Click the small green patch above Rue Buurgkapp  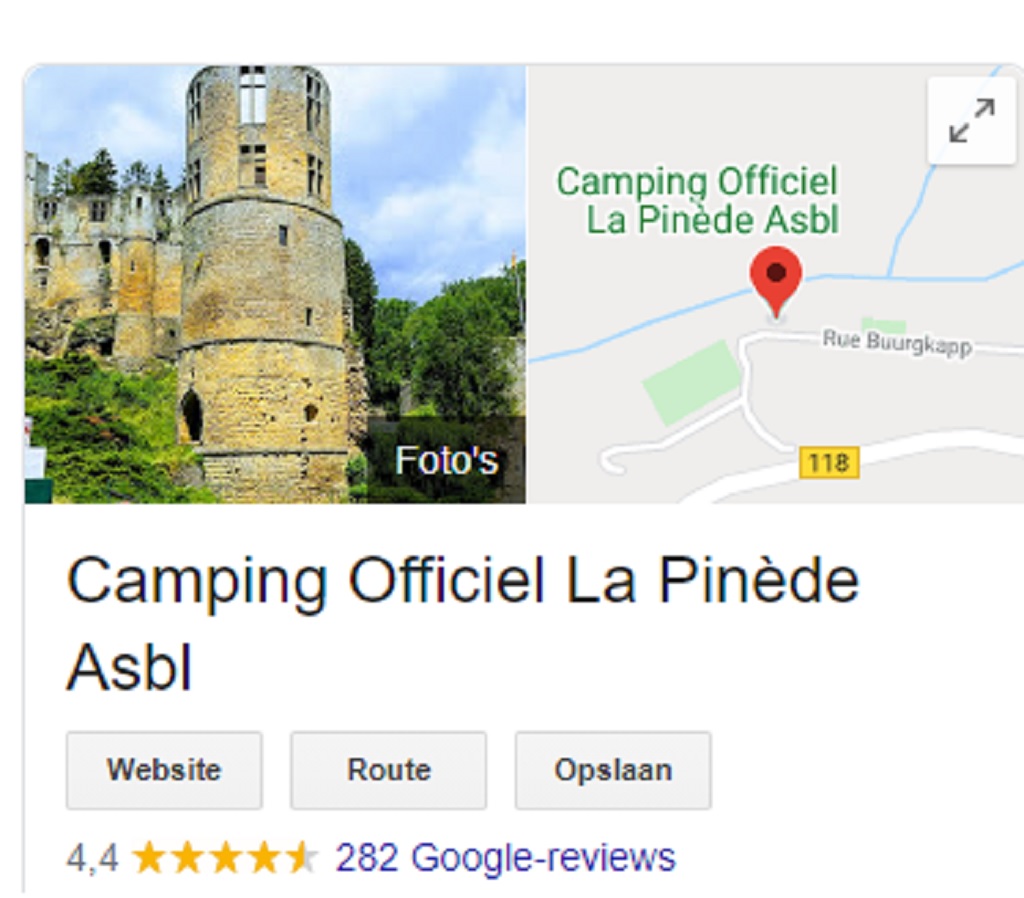[x=883, y=325]
